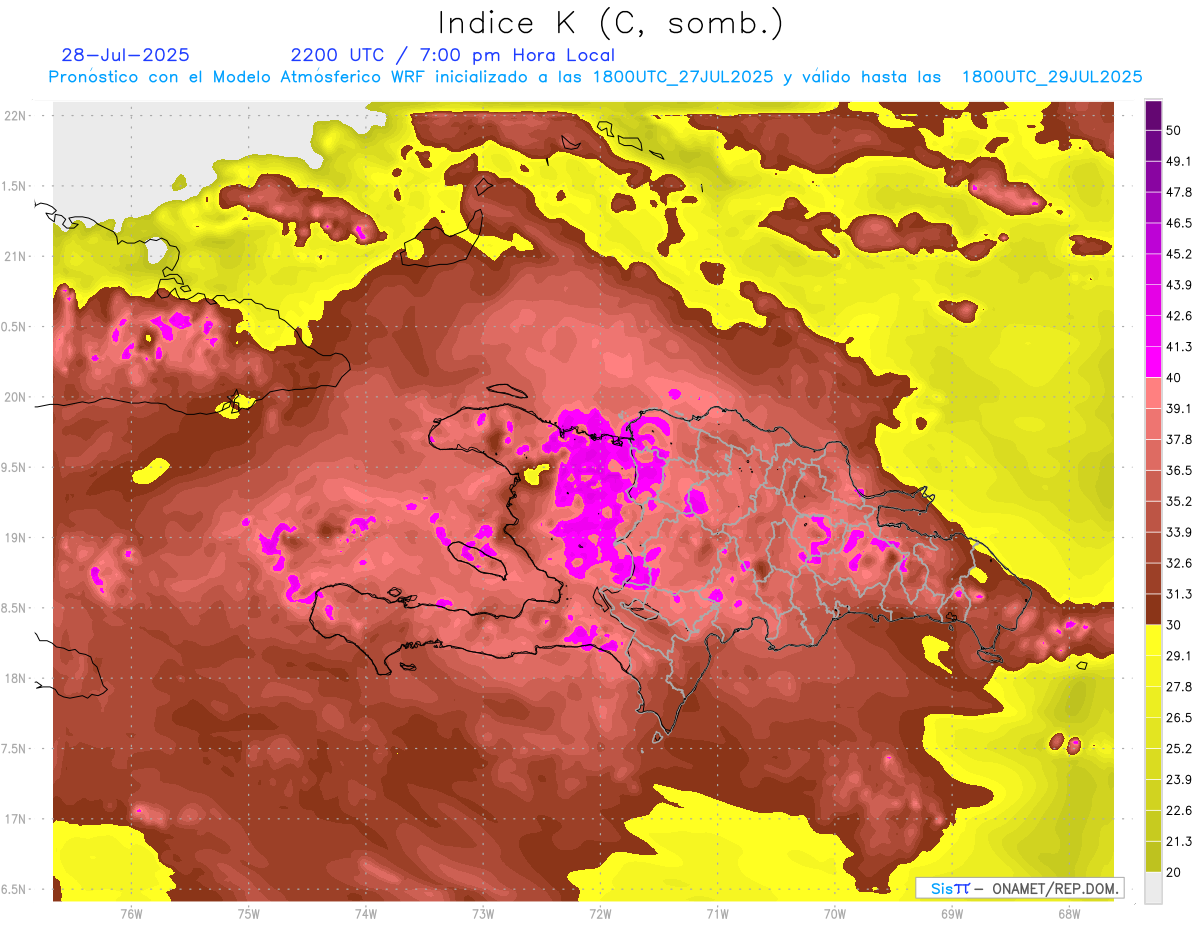
Task: Pick the magenta swatch between 40 and 41.3
Action: (x=1153, y=362)
